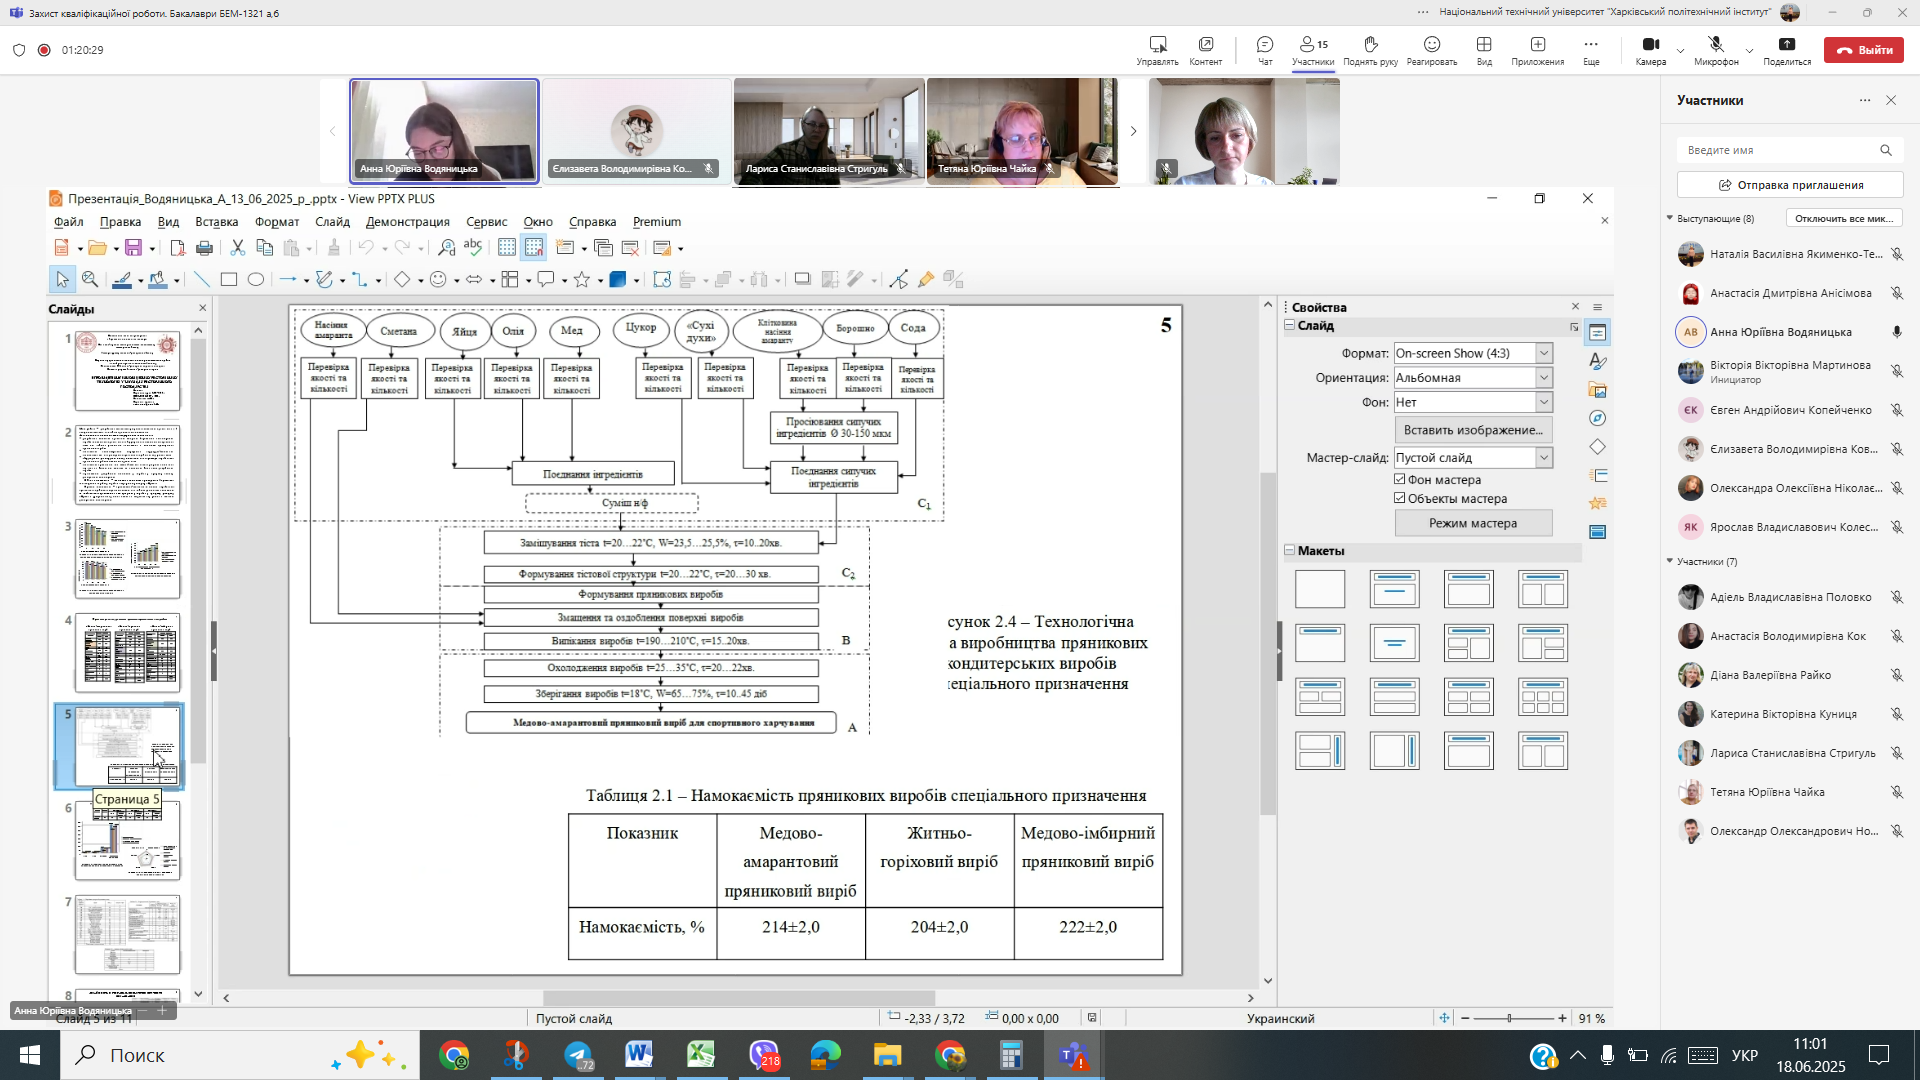The width and height of the screenshot is (1920, 1080).
Task: Open the 'Вставка' menu
Action: click(x=216, y=222)
